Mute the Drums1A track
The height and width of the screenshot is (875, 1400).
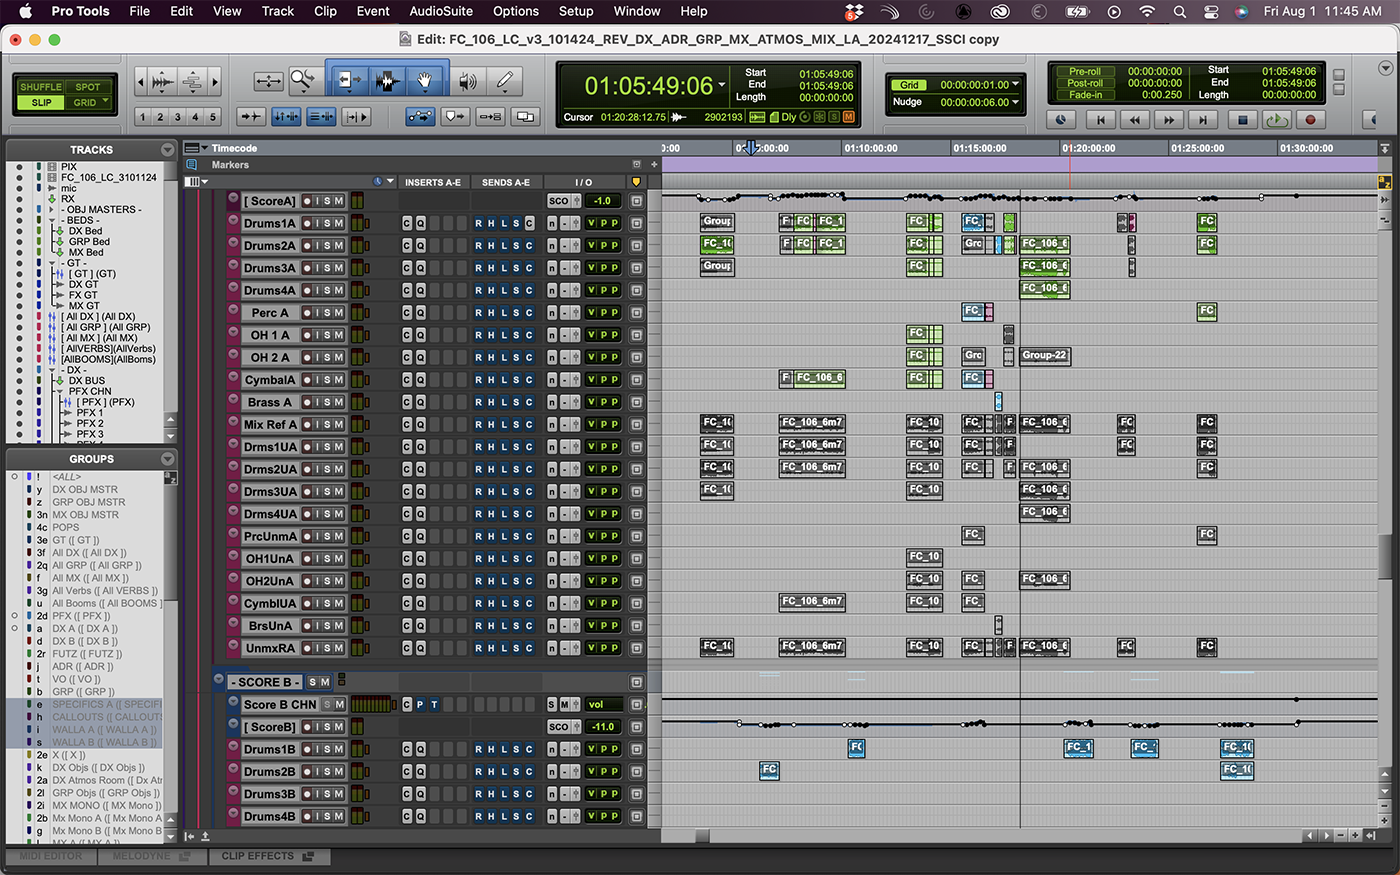pos(338,223)
